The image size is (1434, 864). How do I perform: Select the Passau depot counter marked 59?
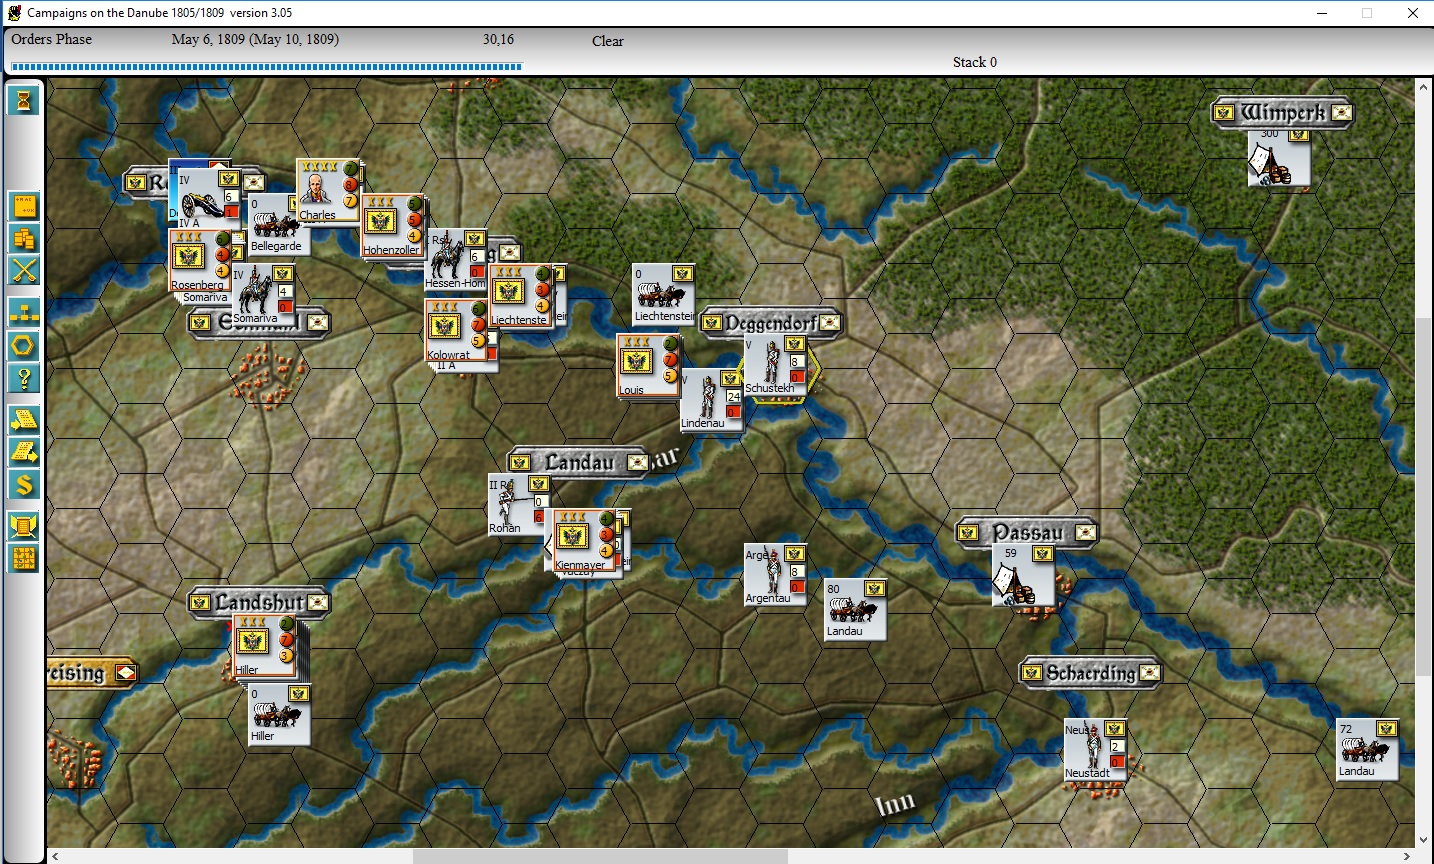click(1023, 575)
